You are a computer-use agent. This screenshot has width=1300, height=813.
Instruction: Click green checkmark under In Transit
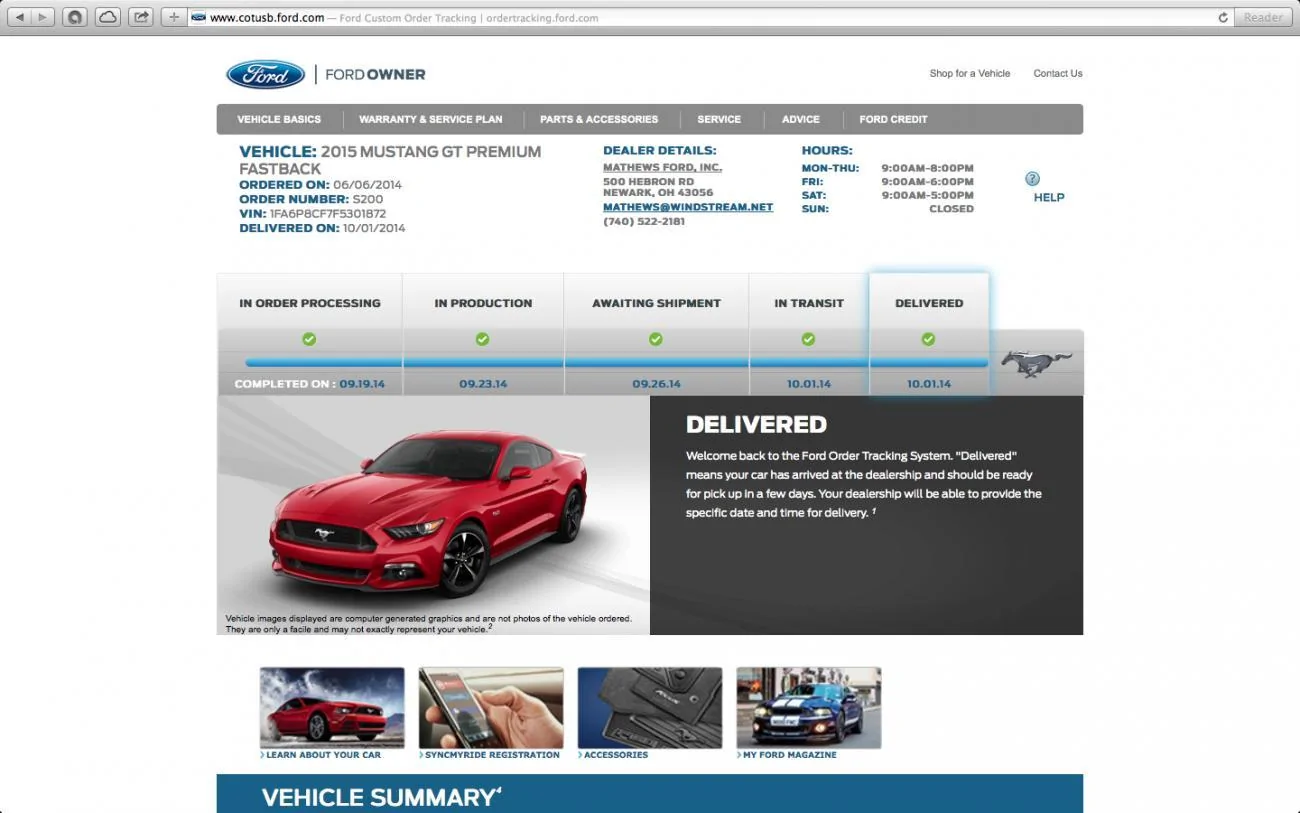[x=808, y=339]
